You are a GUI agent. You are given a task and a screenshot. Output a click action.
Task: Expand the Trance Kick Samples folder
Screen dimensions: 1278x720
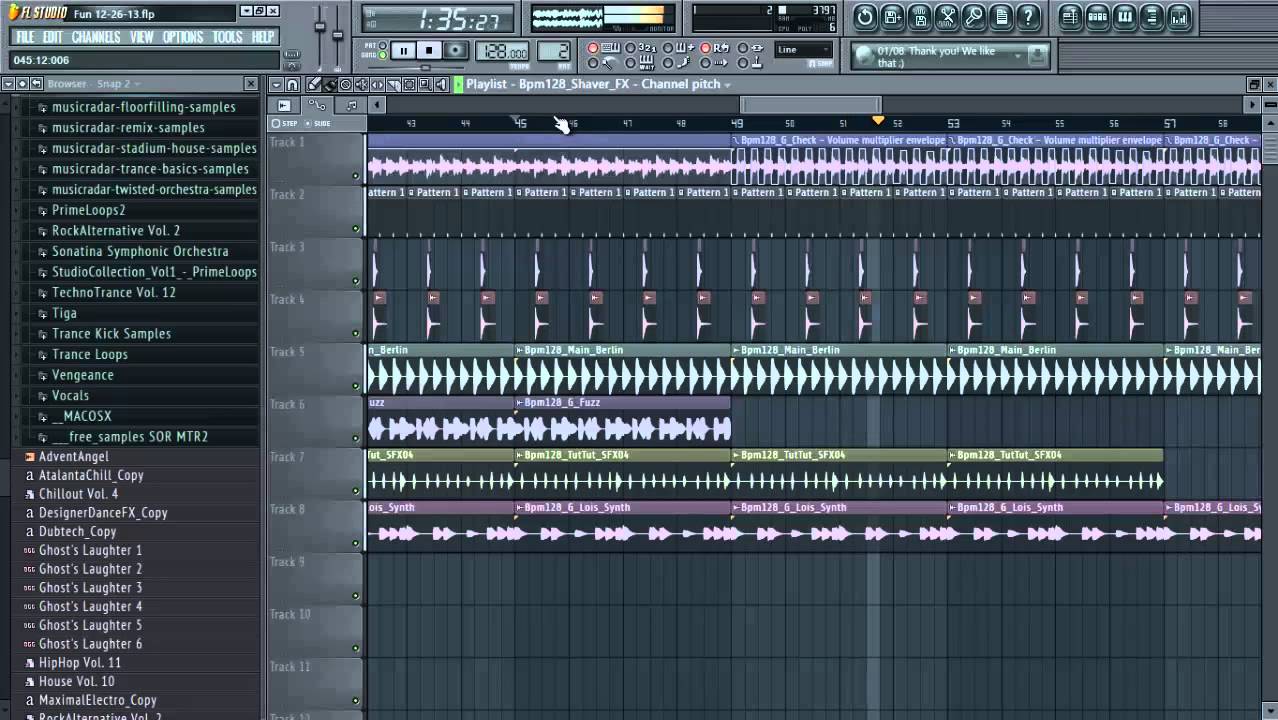pyautogui.click(x=111, y=334)
